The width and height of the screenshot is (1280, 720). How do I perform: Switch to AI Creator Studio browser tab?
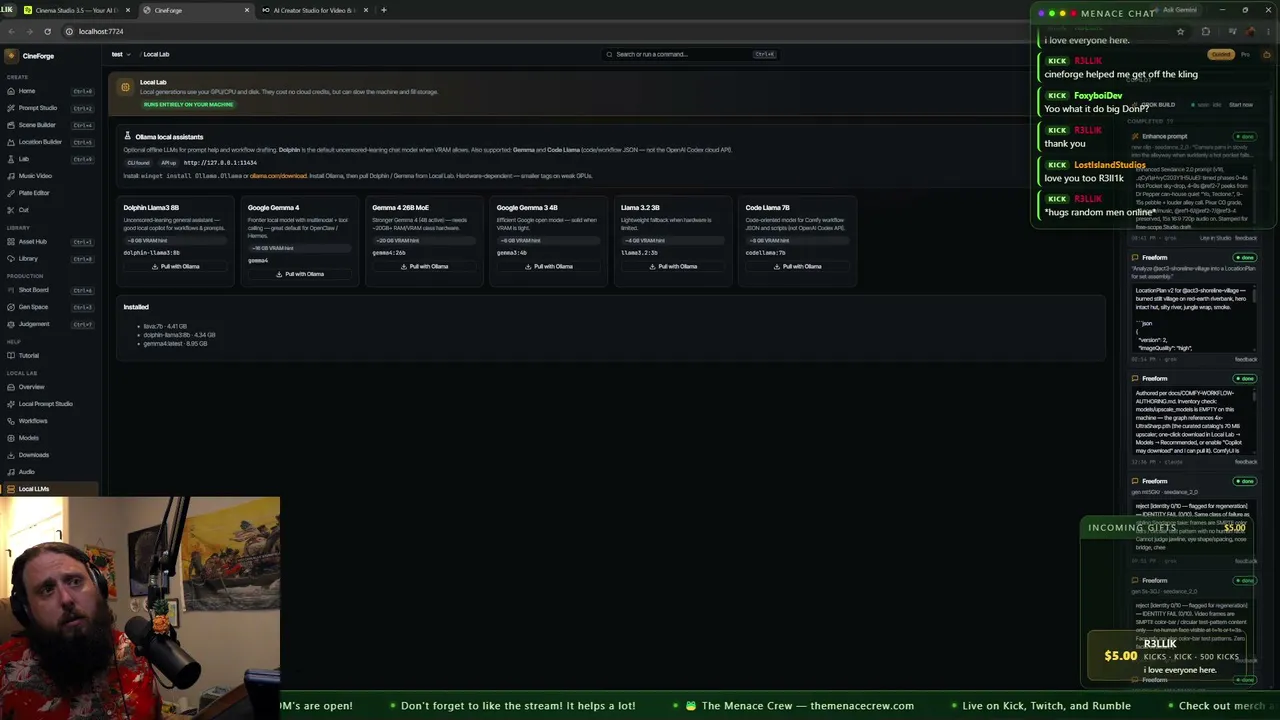[315, 10]
